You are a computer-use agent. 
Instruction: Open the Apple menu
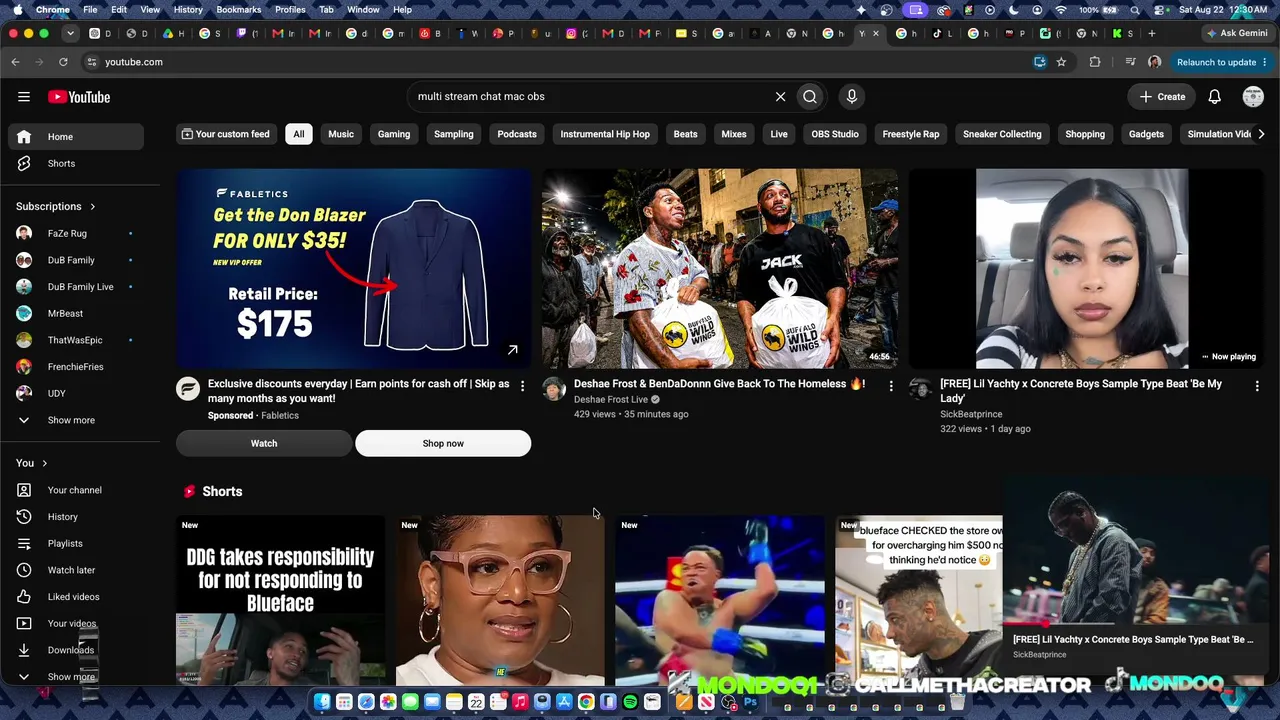click(x=18, y=10)
